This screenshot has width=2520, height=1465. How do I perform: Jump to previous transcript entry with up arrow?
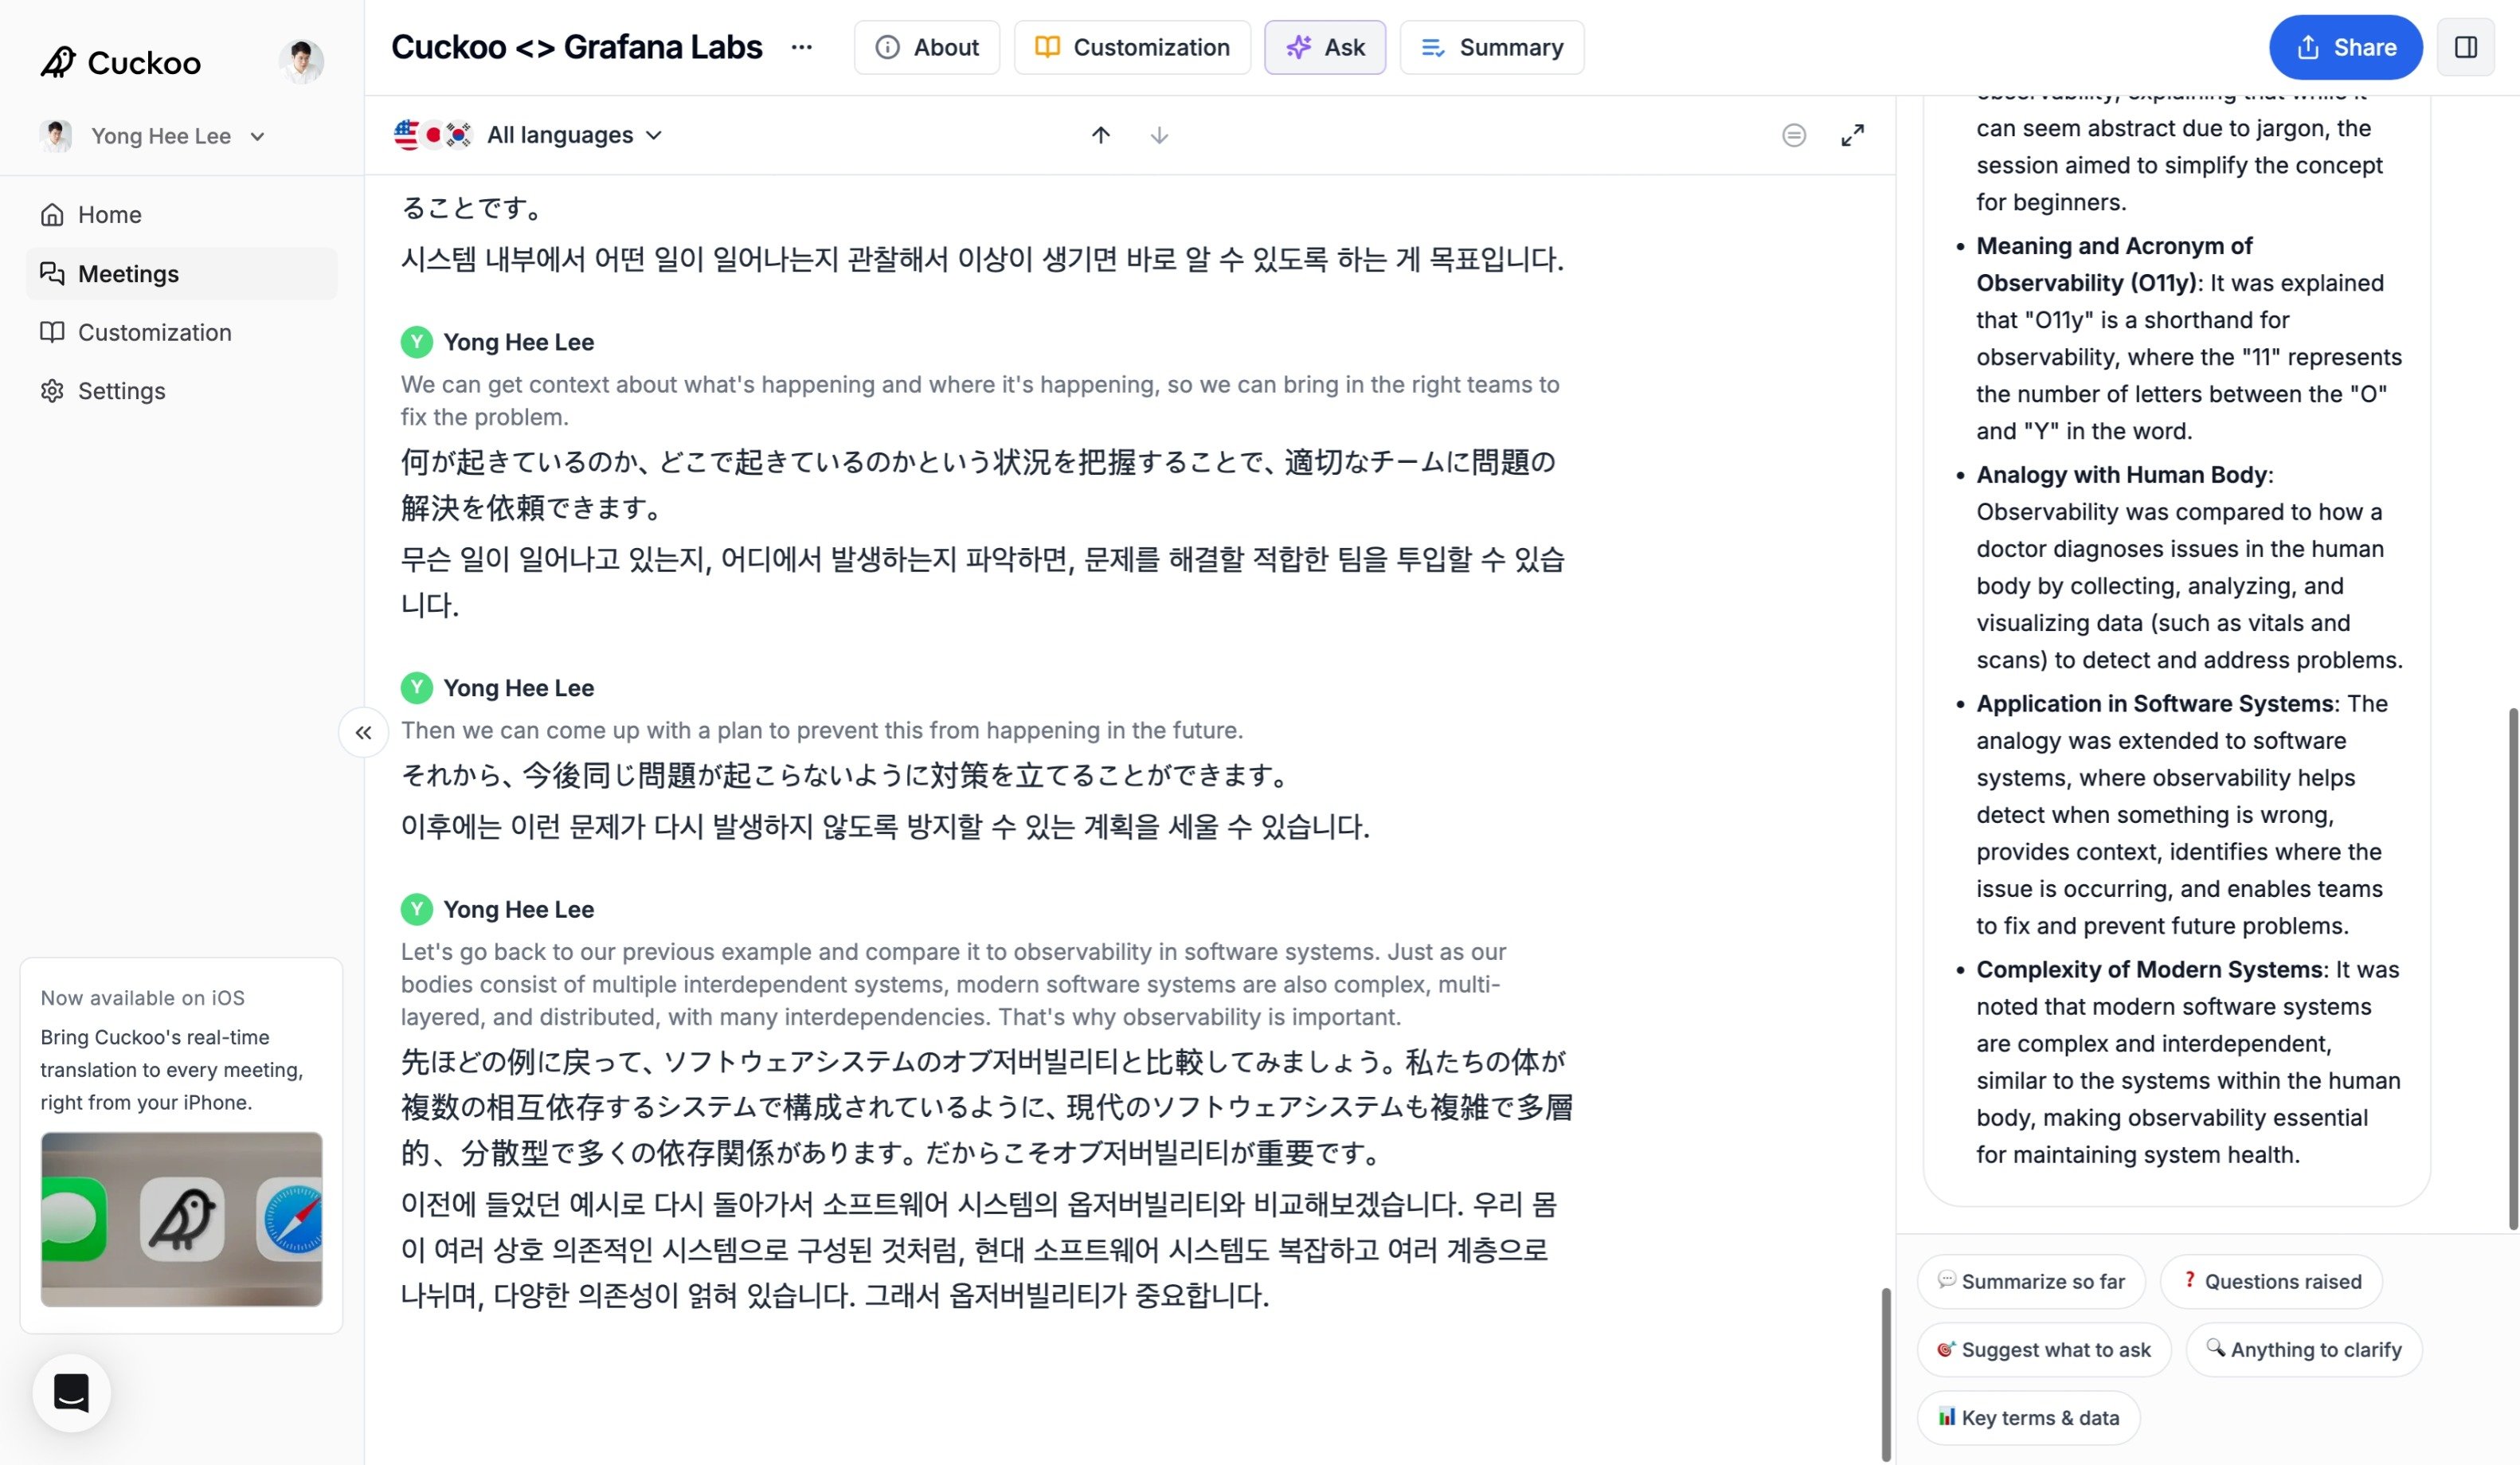(1101, 135)
